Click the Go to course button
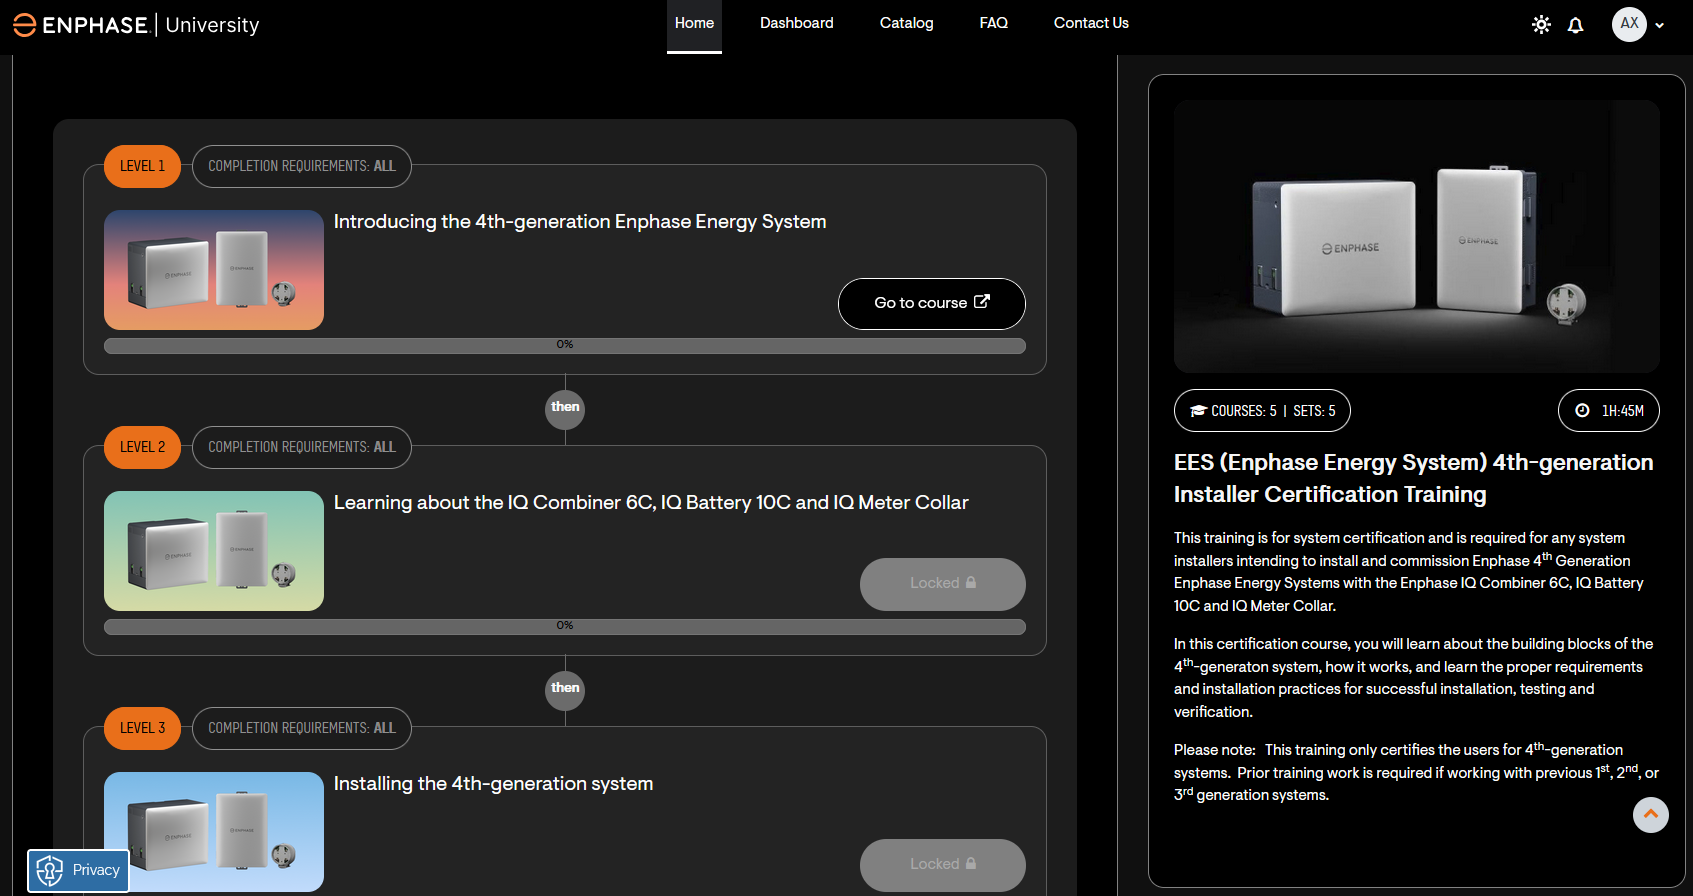 [932, 304]
